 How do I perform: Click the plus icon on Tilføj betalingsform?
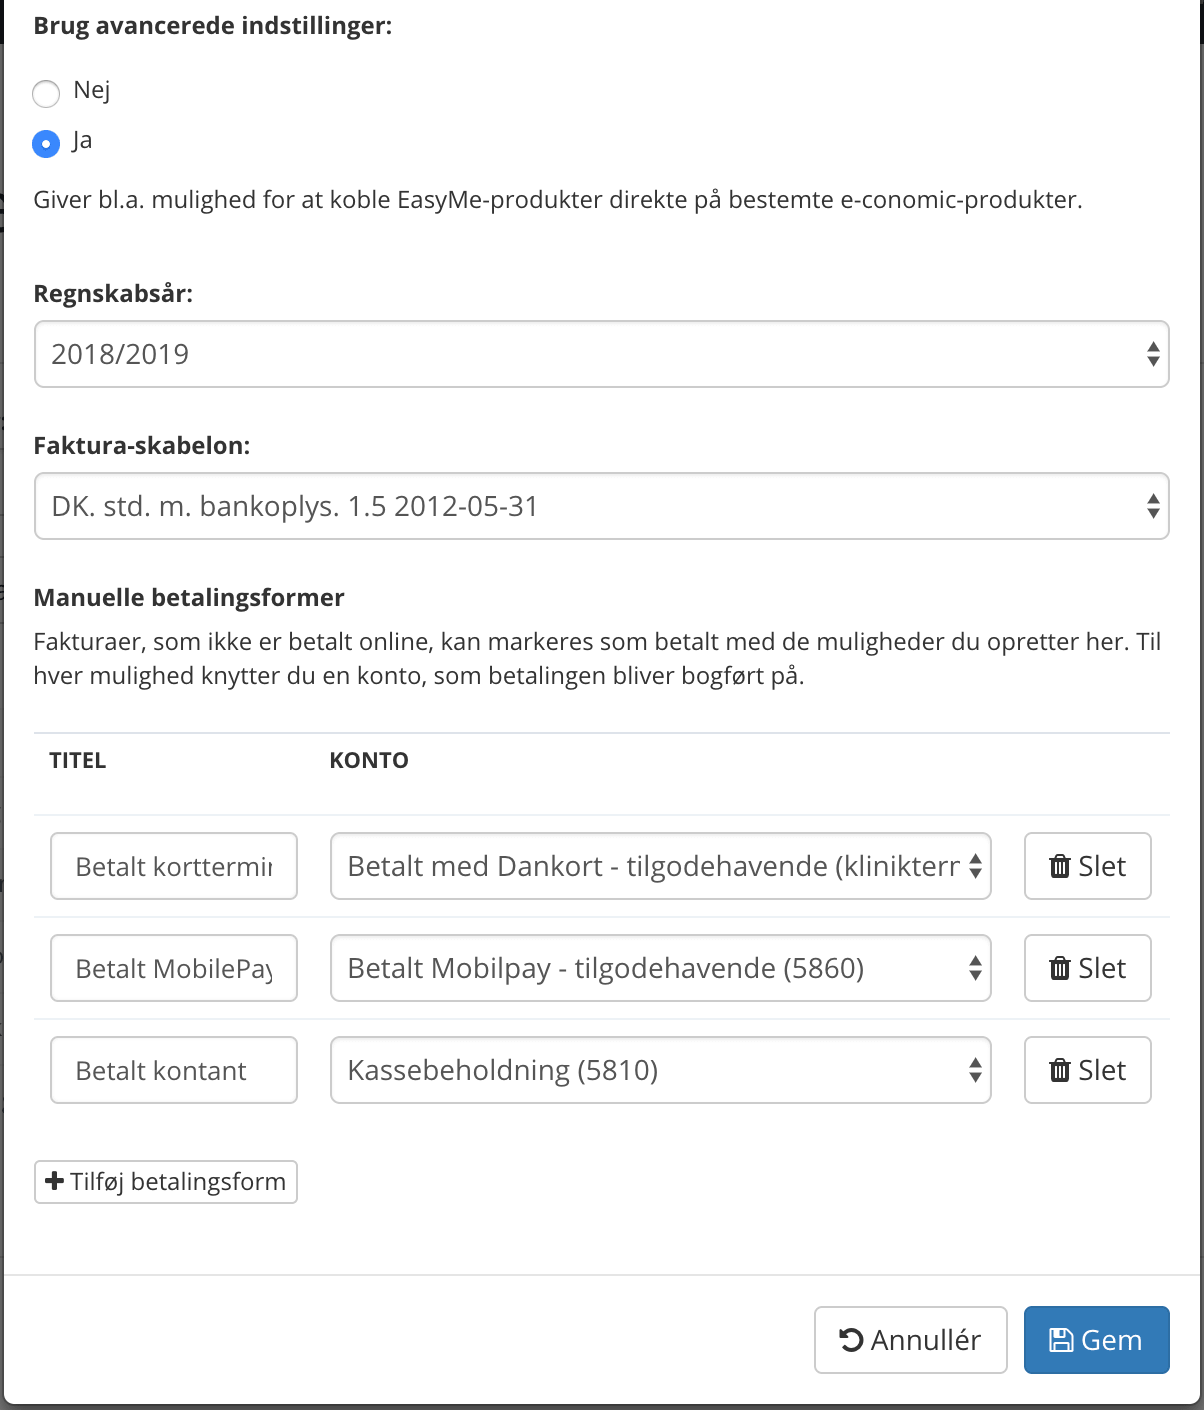pos(53,1182)
